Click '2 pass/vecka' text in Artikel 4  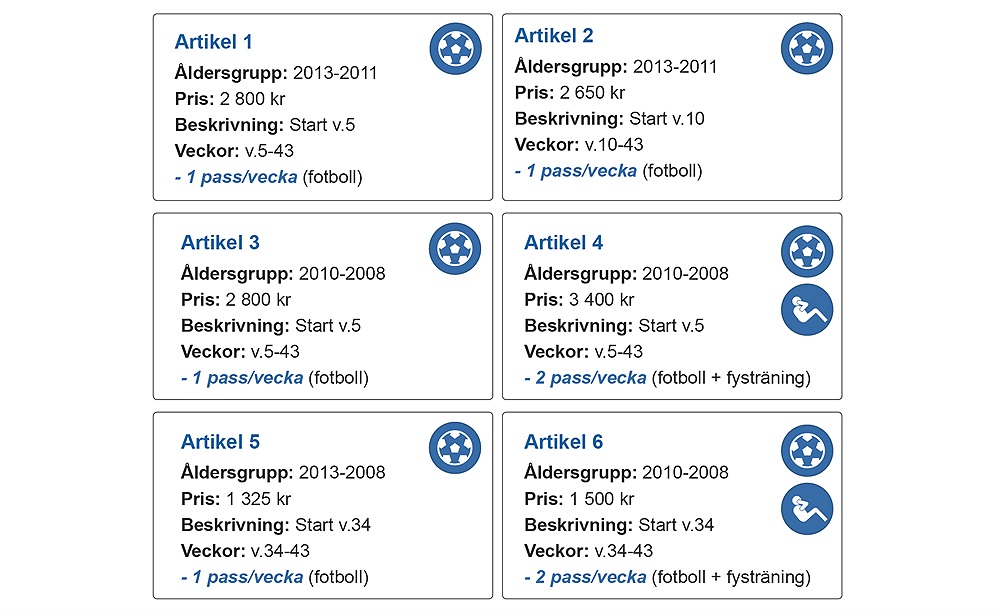tap(591, 378)
